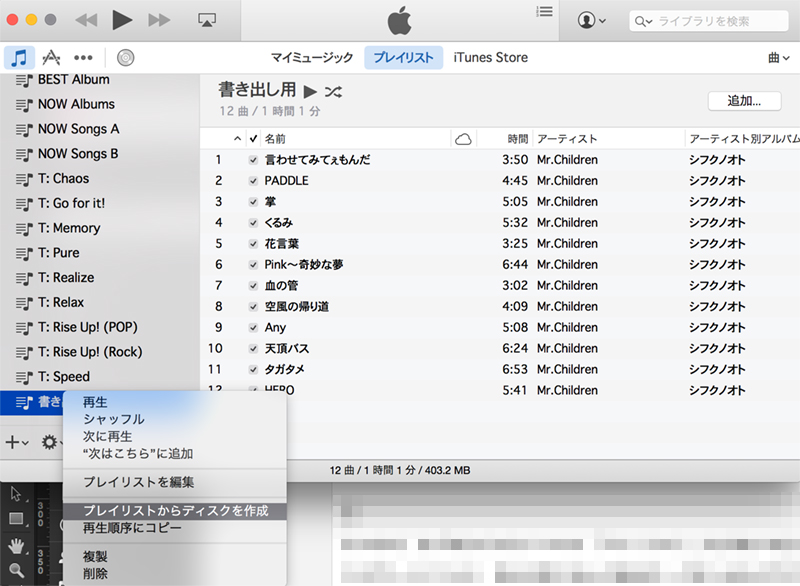Choose 再生順序にコピー menu item
800x586 pixels.
click(x=174, y=528)
